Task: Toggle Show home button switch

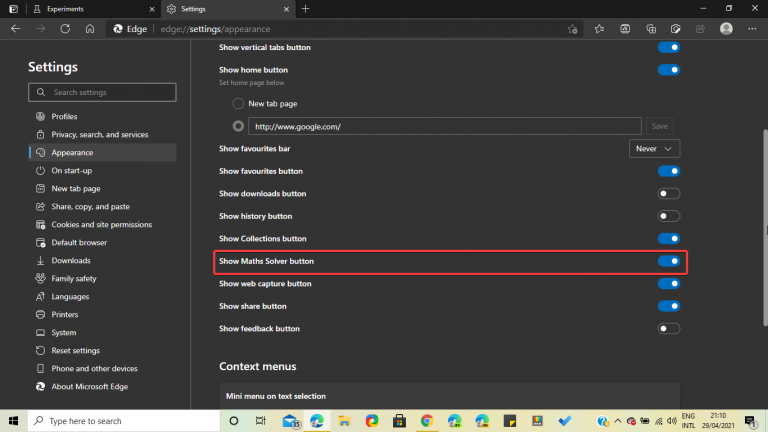Action: pyautogui.click(x=669, y=70)
